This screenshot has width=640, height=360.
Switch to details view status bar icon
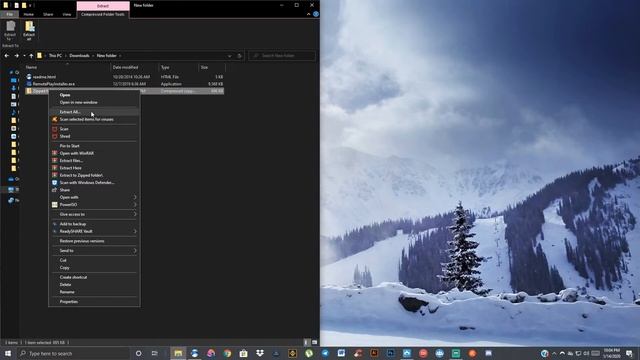tap(307, 342)
